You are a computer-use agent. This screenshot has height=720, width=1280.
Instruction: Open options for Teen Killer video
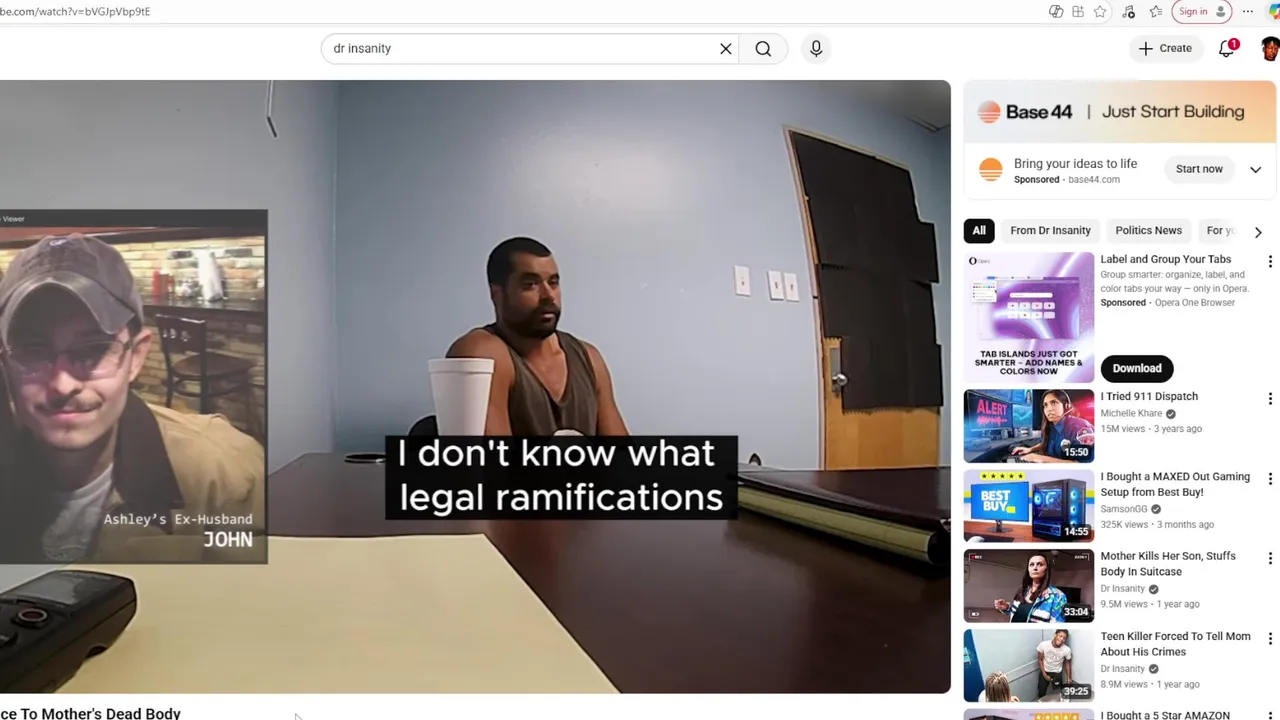tap(1270, 639)
